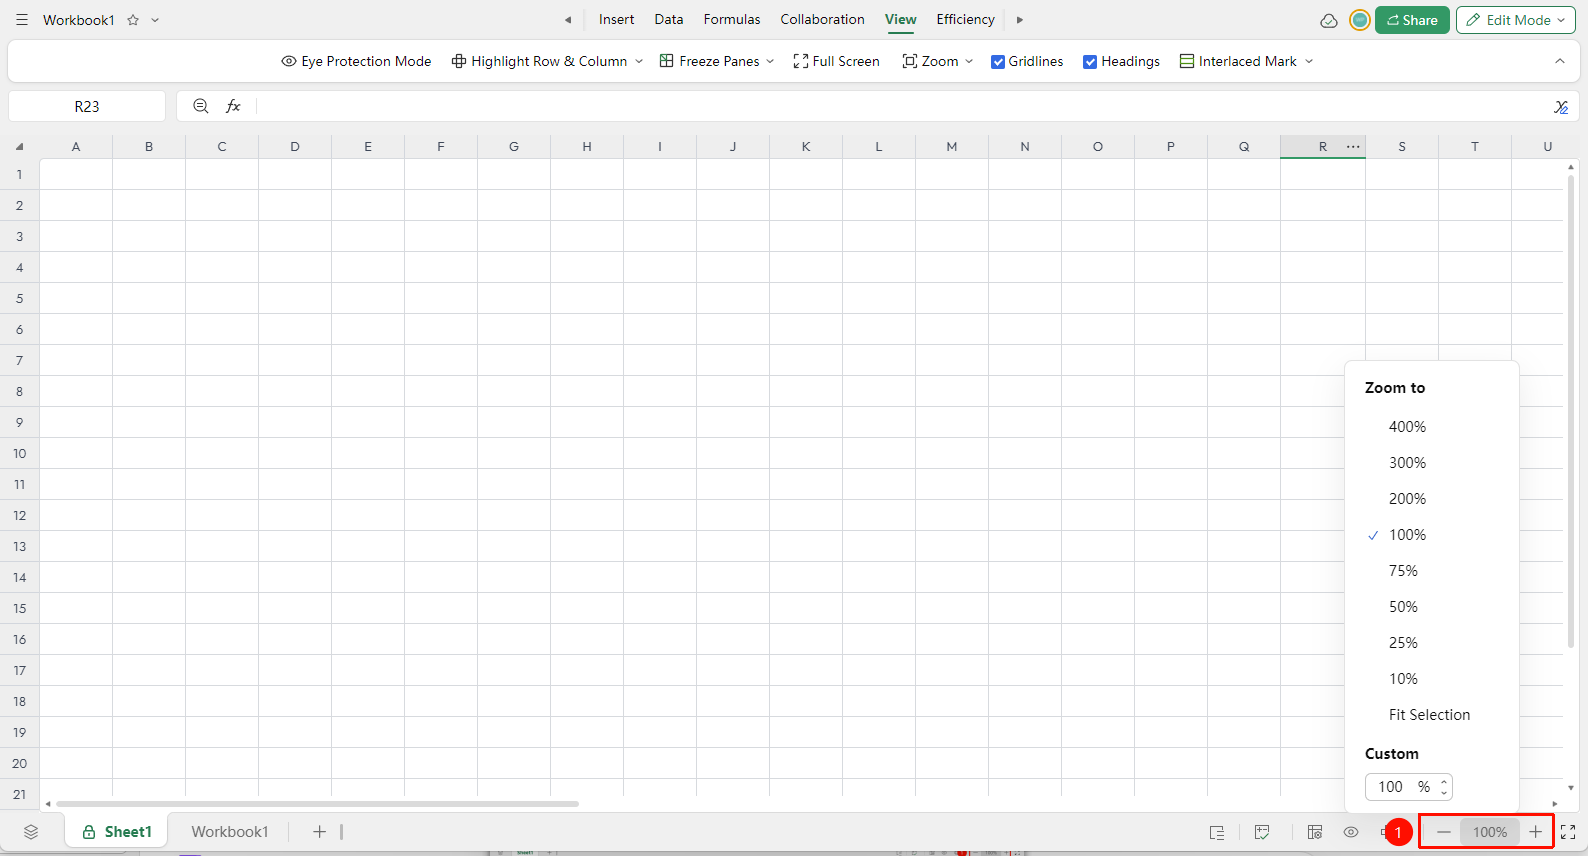Set zoom to 200%
1588x856 pixels.
[1407, 499]
